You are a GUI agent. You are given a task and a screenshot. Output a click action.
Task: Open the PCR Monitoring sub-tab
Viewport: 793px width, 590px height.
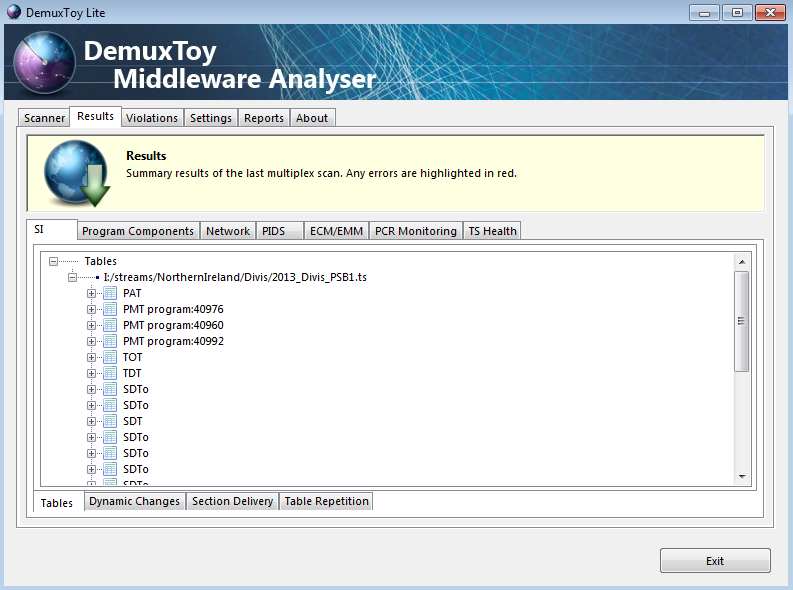[416, 231]
